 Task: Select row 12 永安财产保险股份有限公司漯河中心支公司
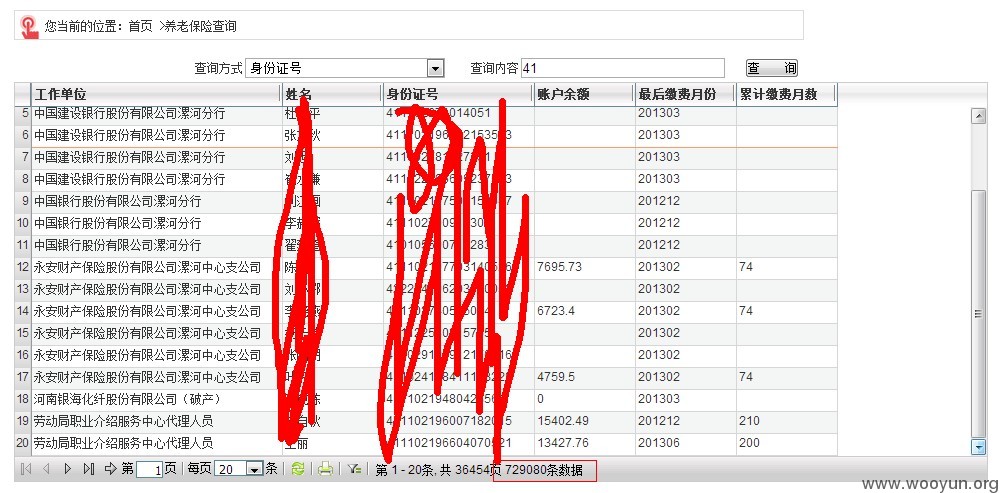[x=426, y=267]
